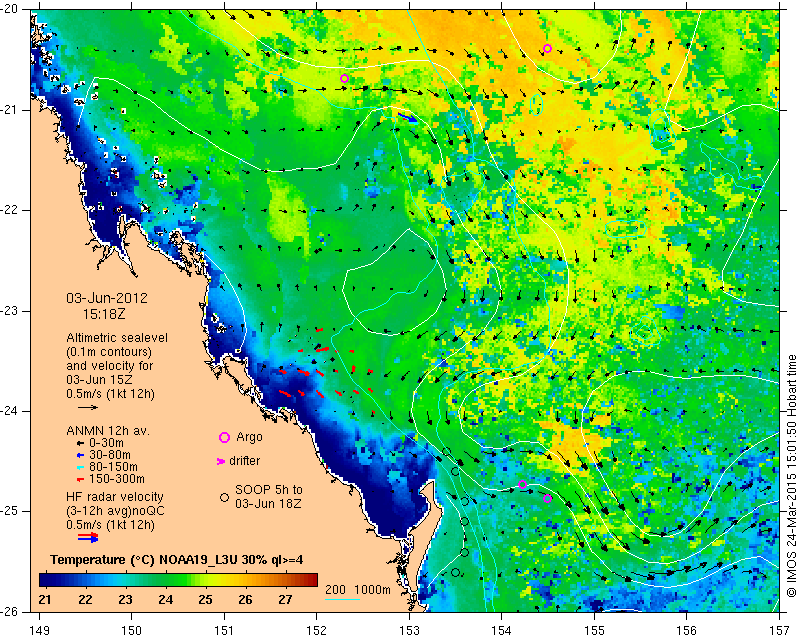Click the date label '03-Jun-2012'
The width and height of the screenshot is (800, 640).
(x=107, y=298)
